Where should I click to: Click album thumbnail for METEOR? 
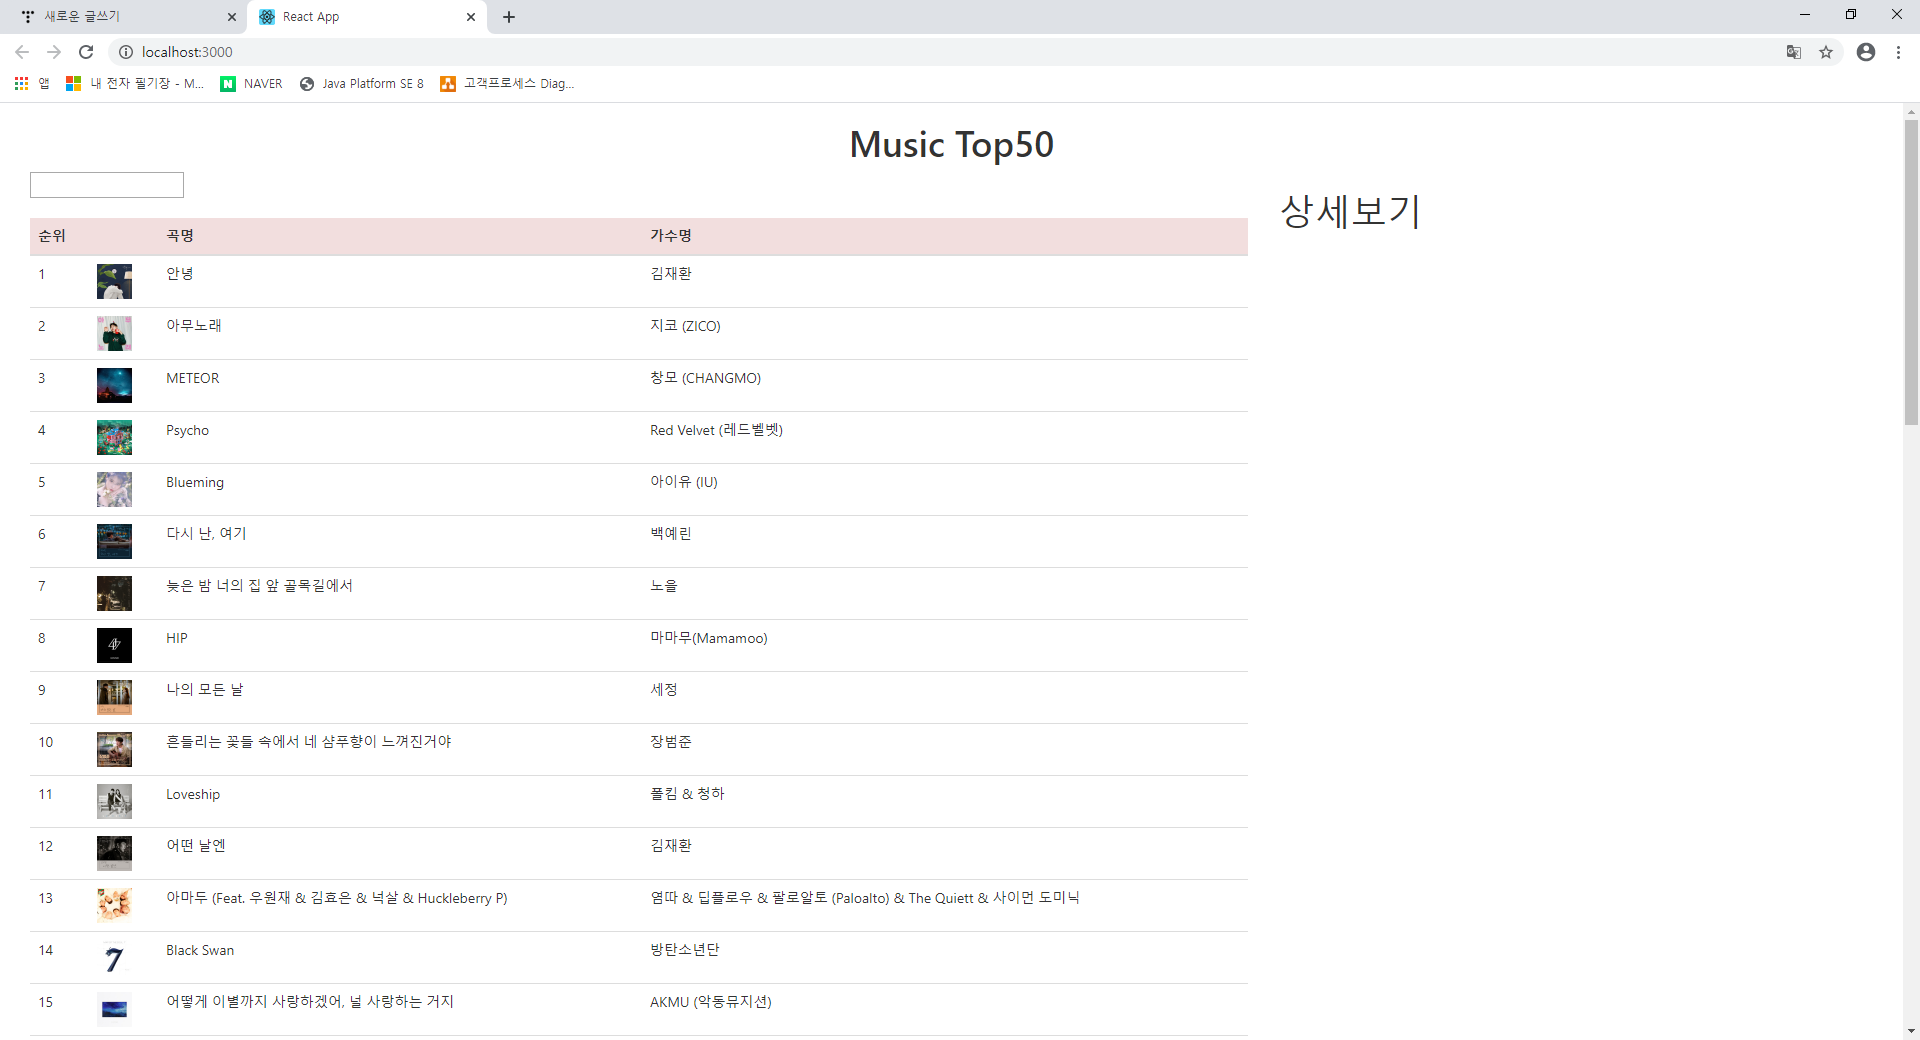pyautogui.click(x=114, y=386)
